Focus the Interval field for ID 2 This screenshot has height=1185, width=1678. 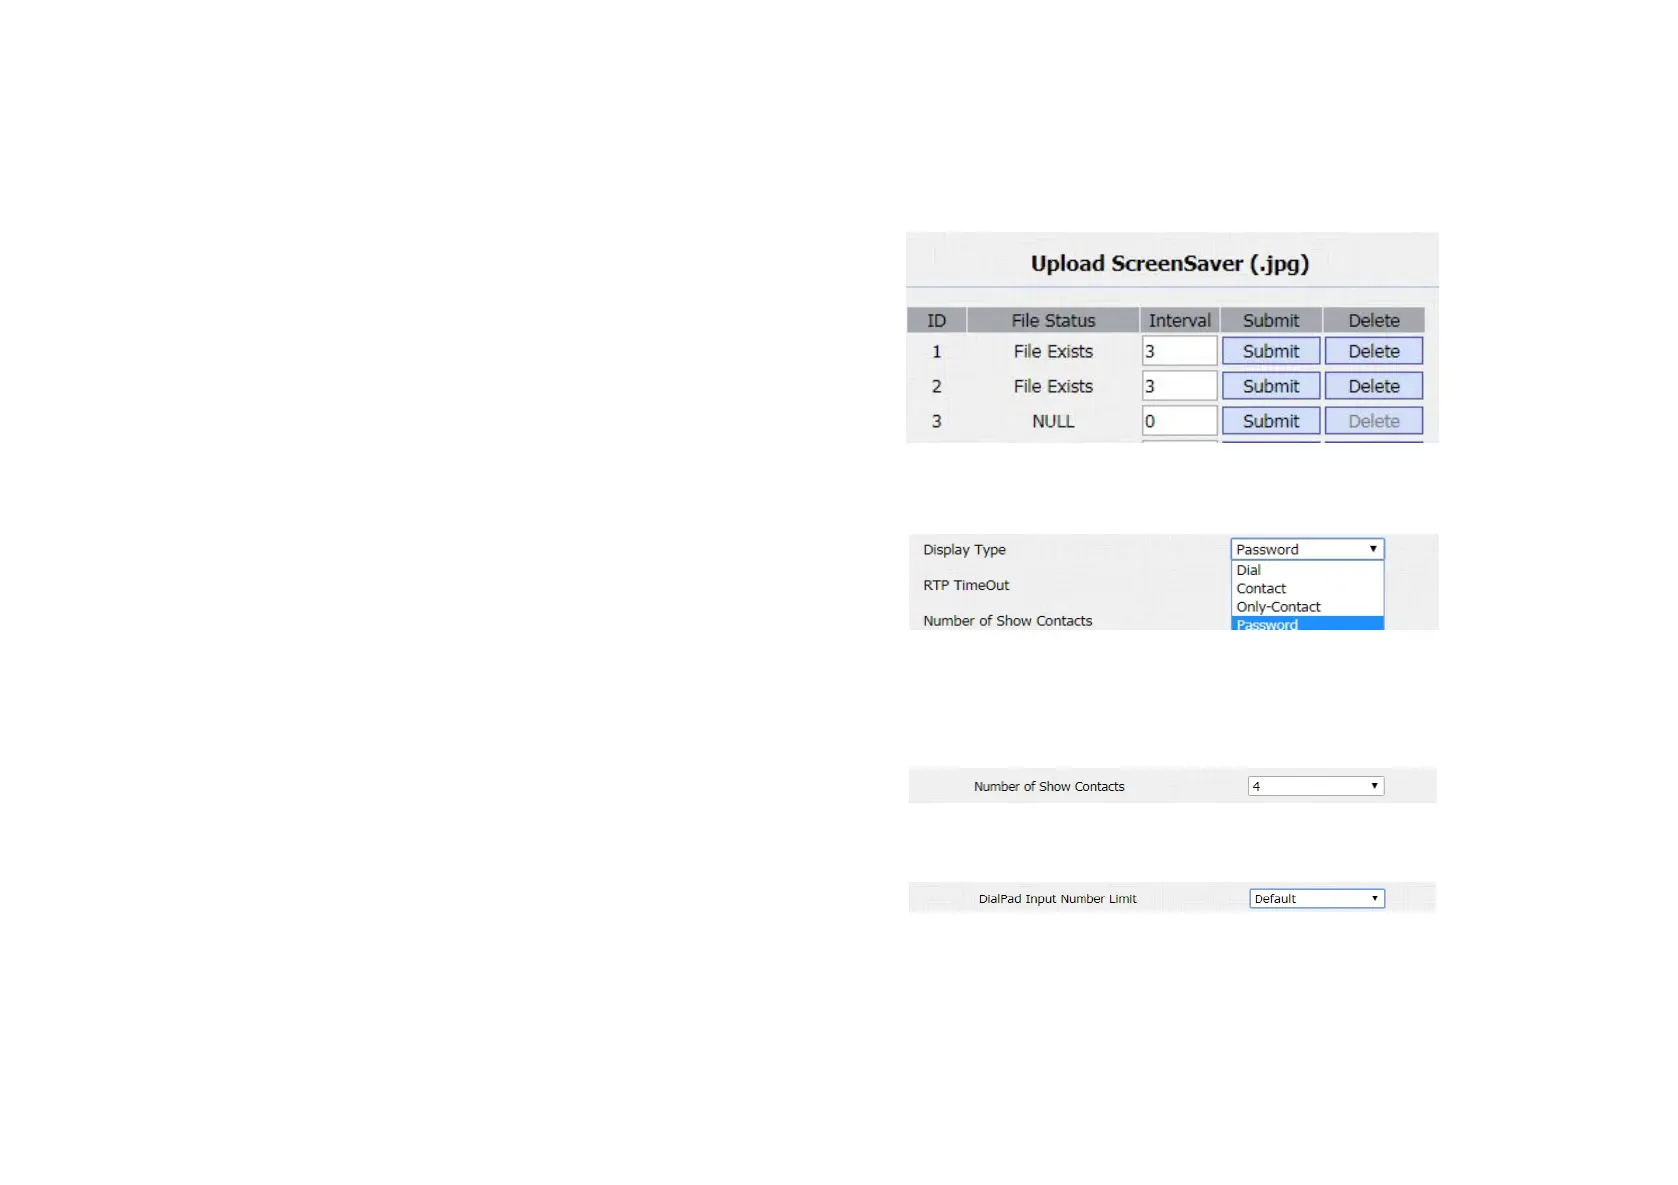coord(1180,386)
